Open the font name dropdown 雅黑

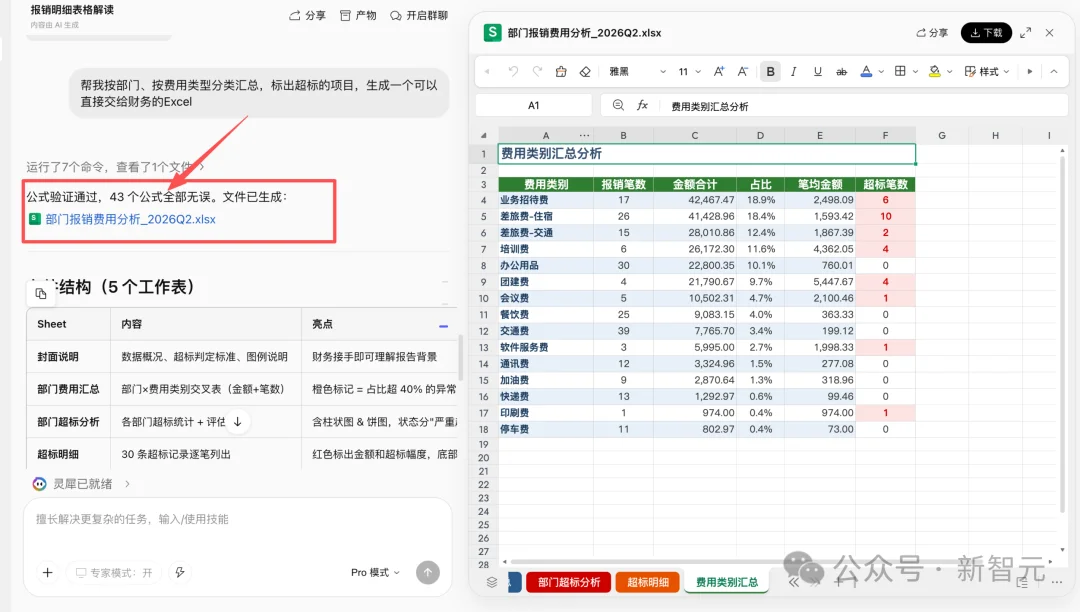637,72
